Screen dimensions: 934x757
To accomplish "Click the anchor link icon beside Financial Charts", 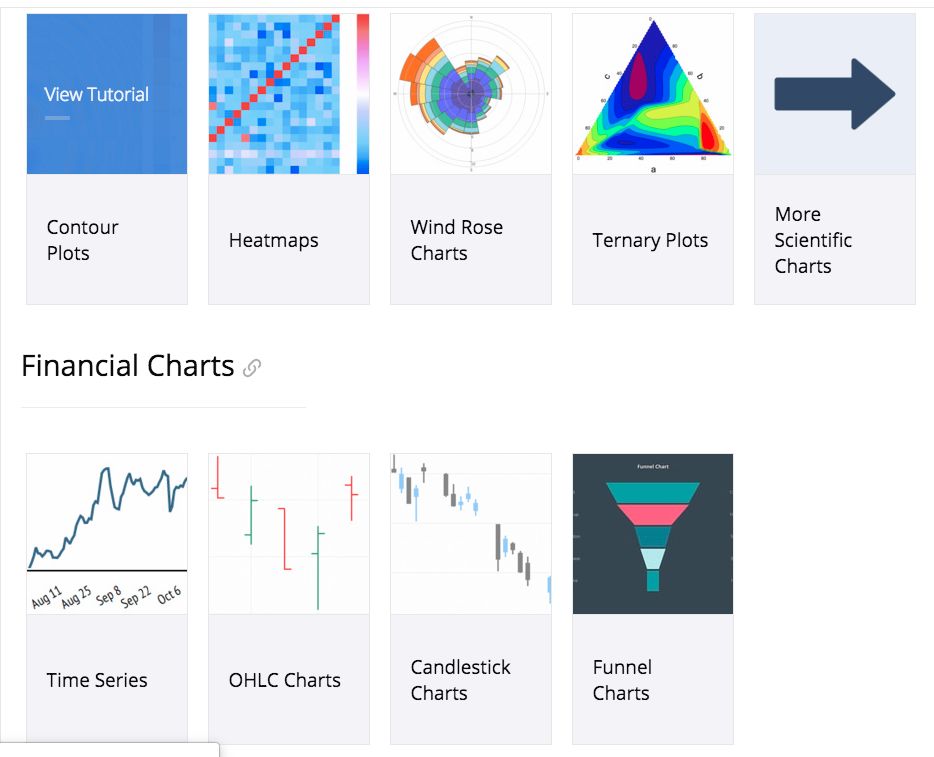I will coord(252,368).
